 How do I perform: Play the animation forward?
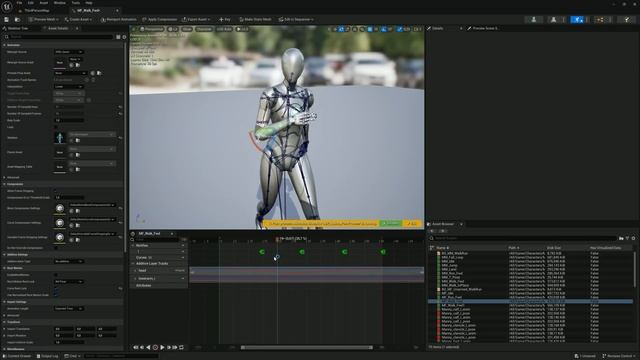click(162, 347)
